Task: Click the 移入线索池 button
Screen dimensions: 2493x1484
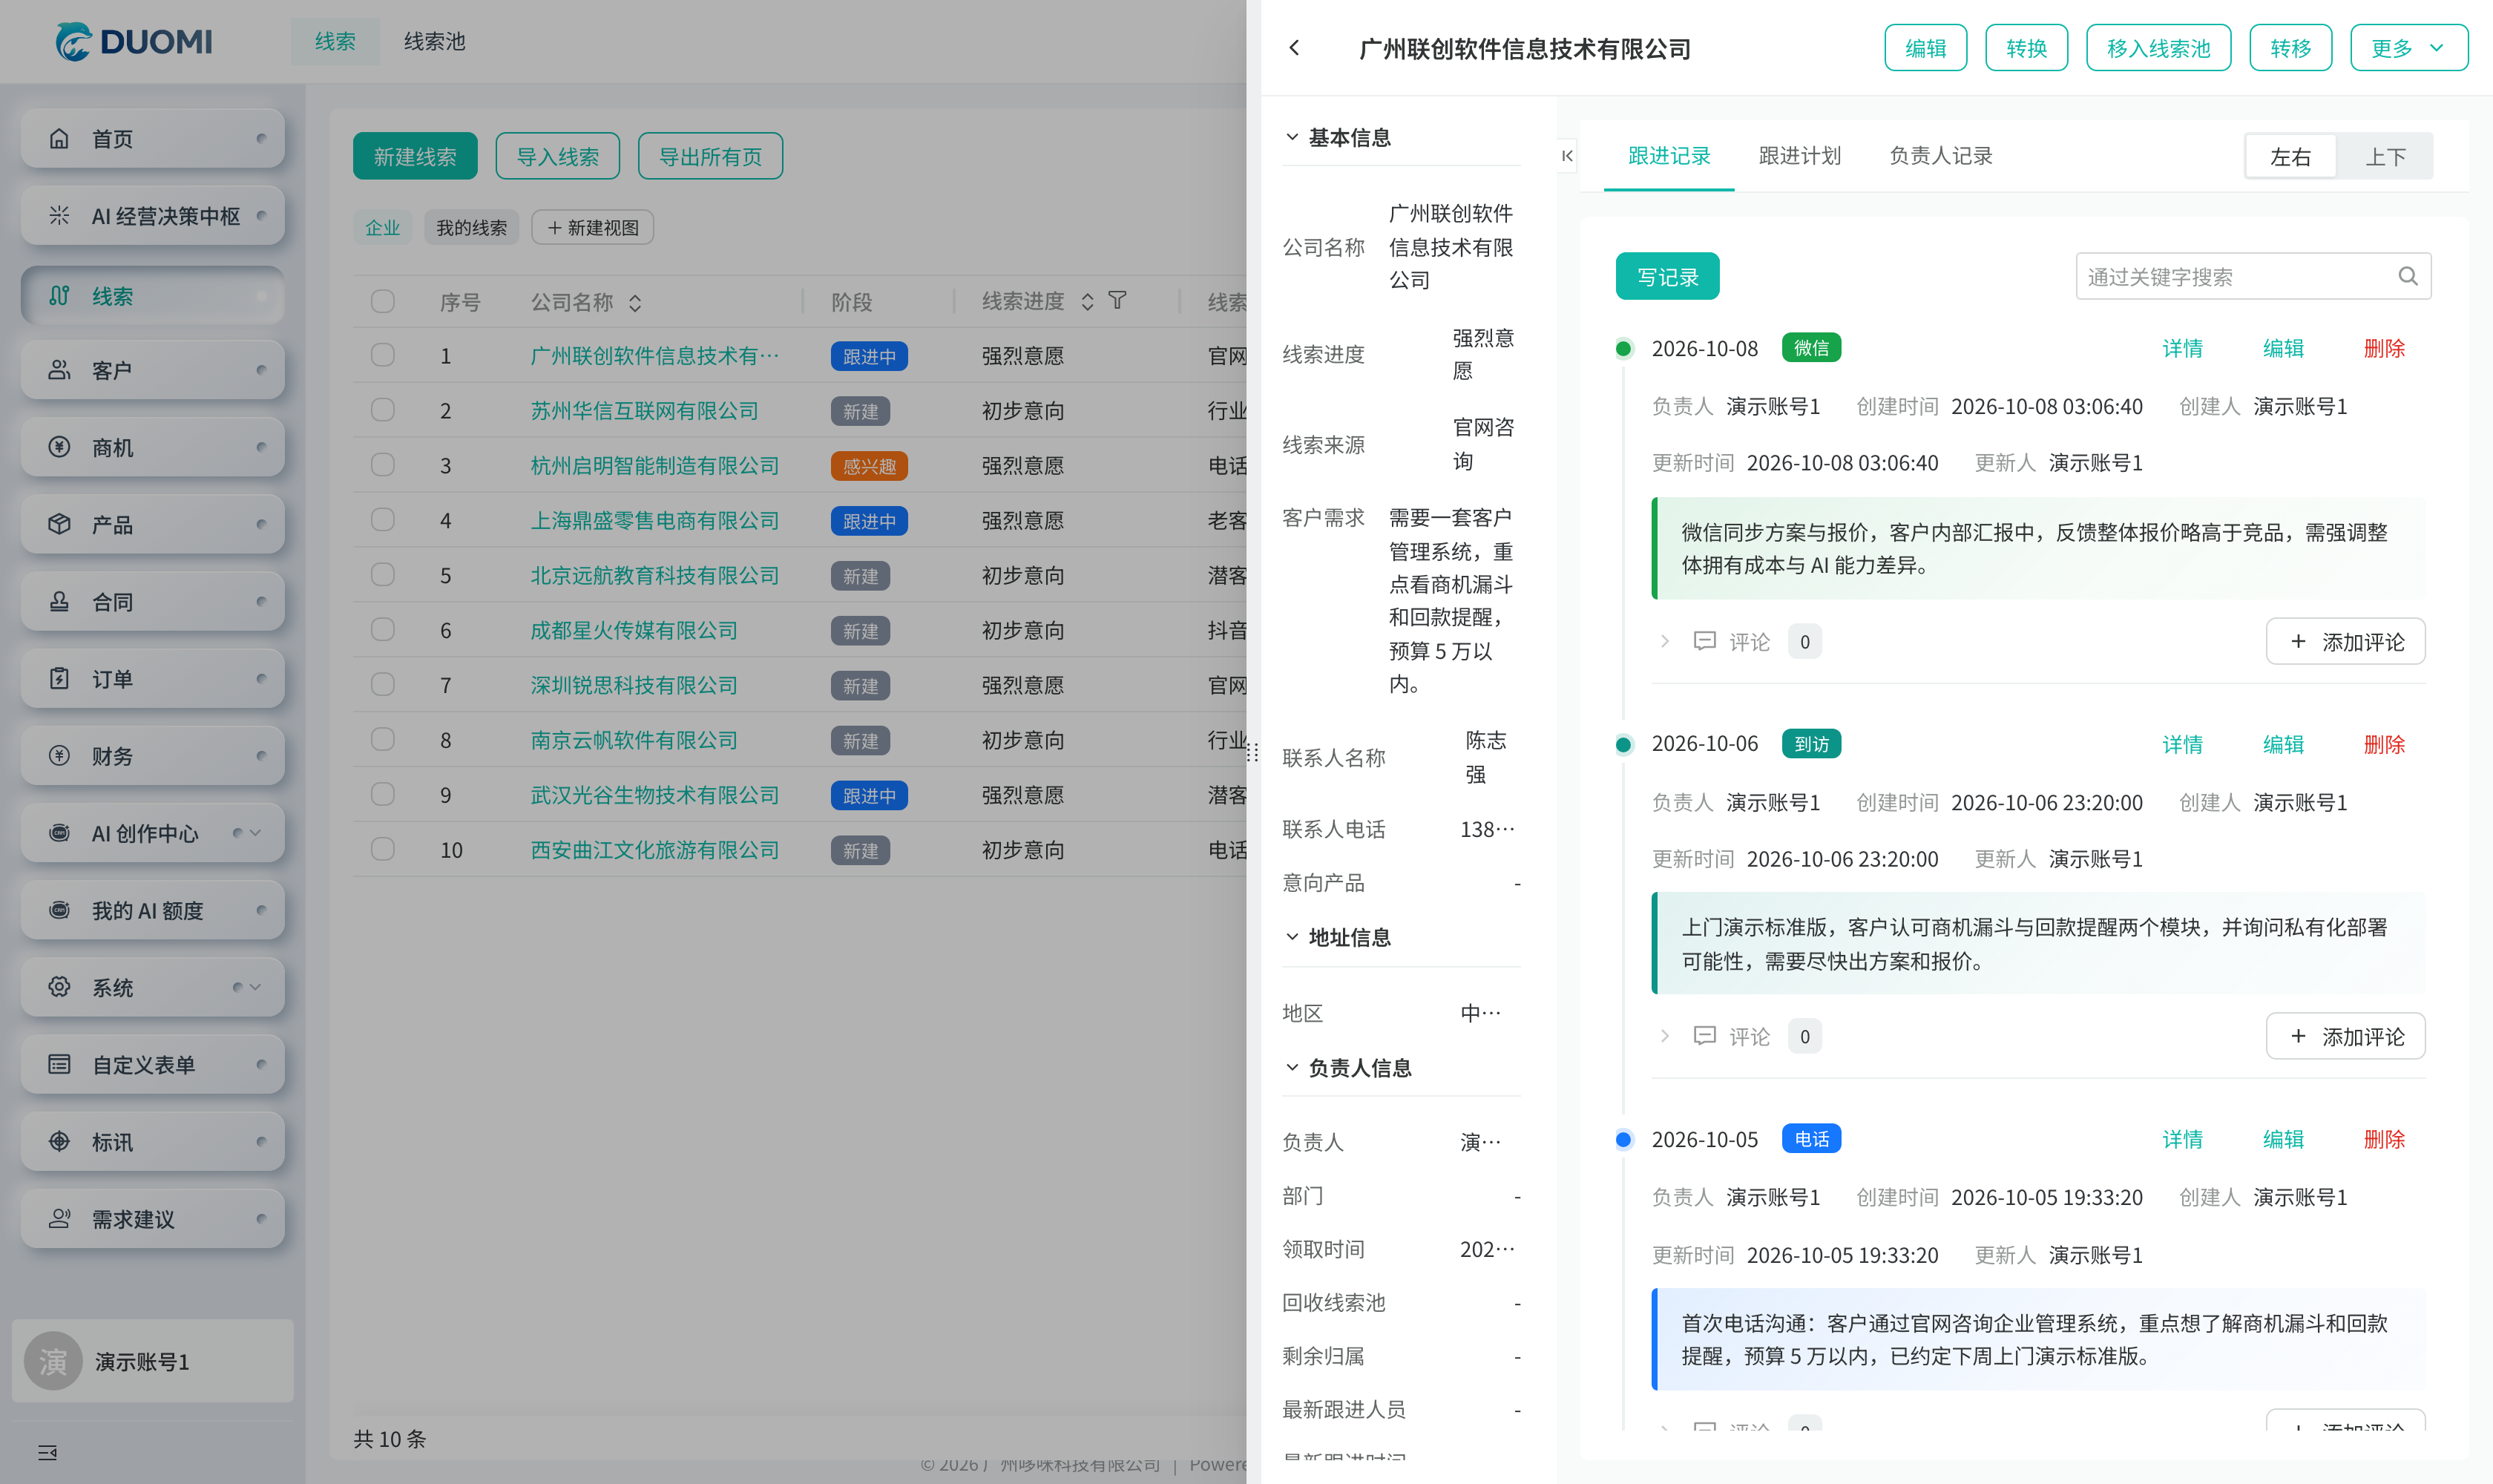Action: point(2158,48)
